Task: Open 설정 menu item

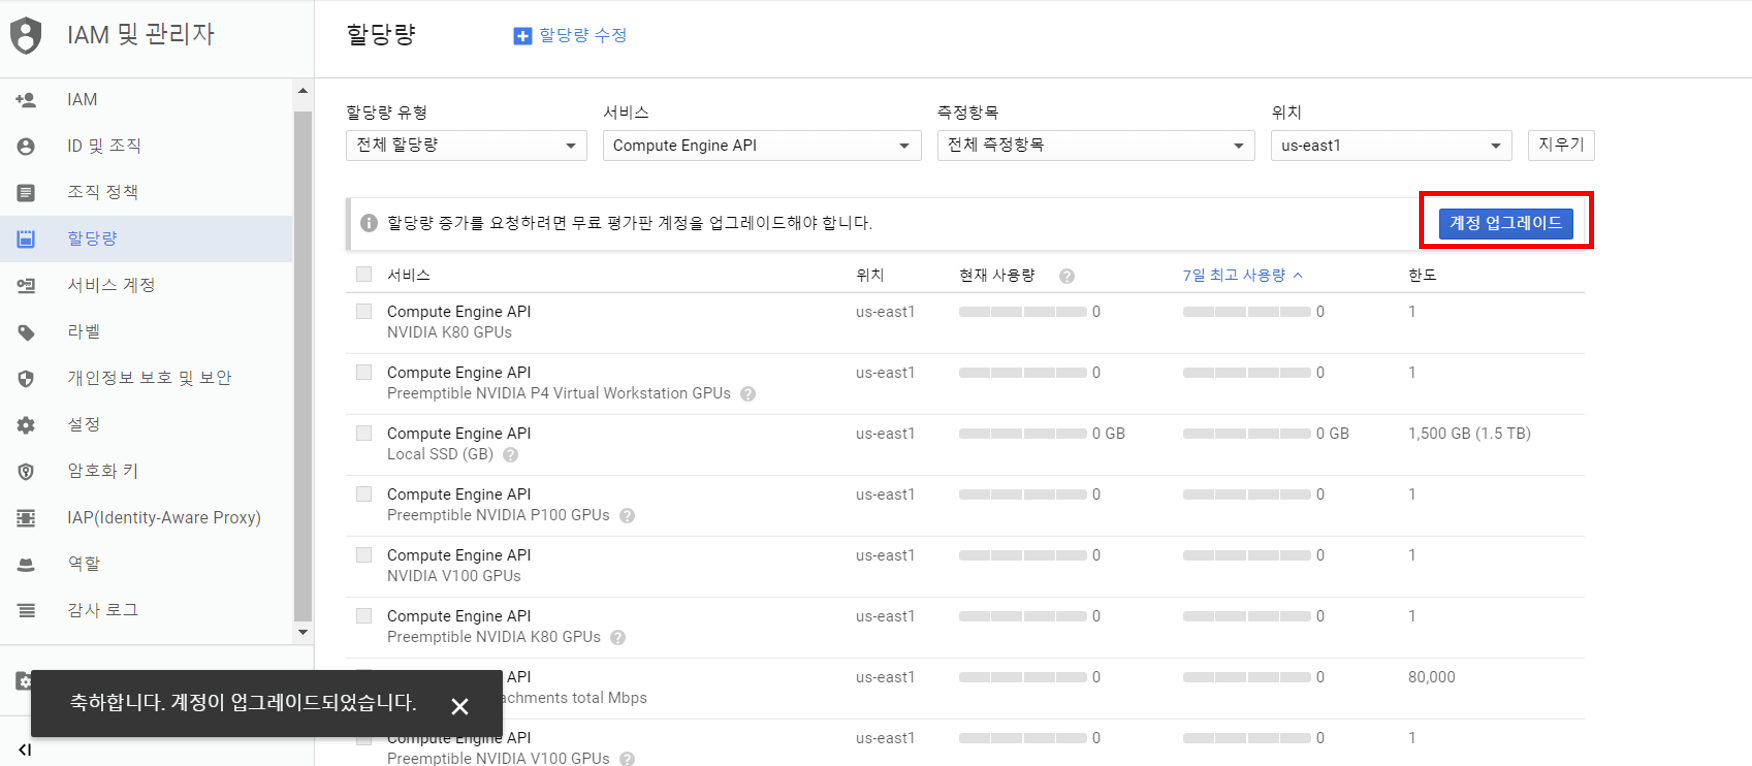Action: point(146,425)
